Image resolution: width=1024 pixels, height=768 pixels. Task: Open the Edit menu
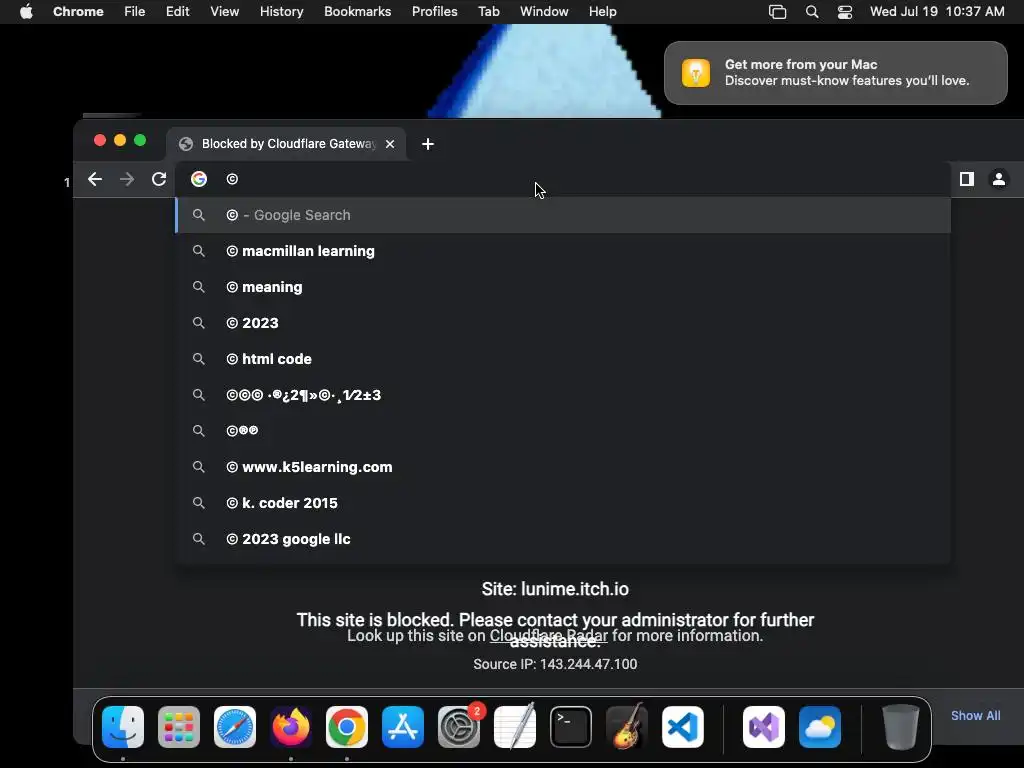[178, 12]
